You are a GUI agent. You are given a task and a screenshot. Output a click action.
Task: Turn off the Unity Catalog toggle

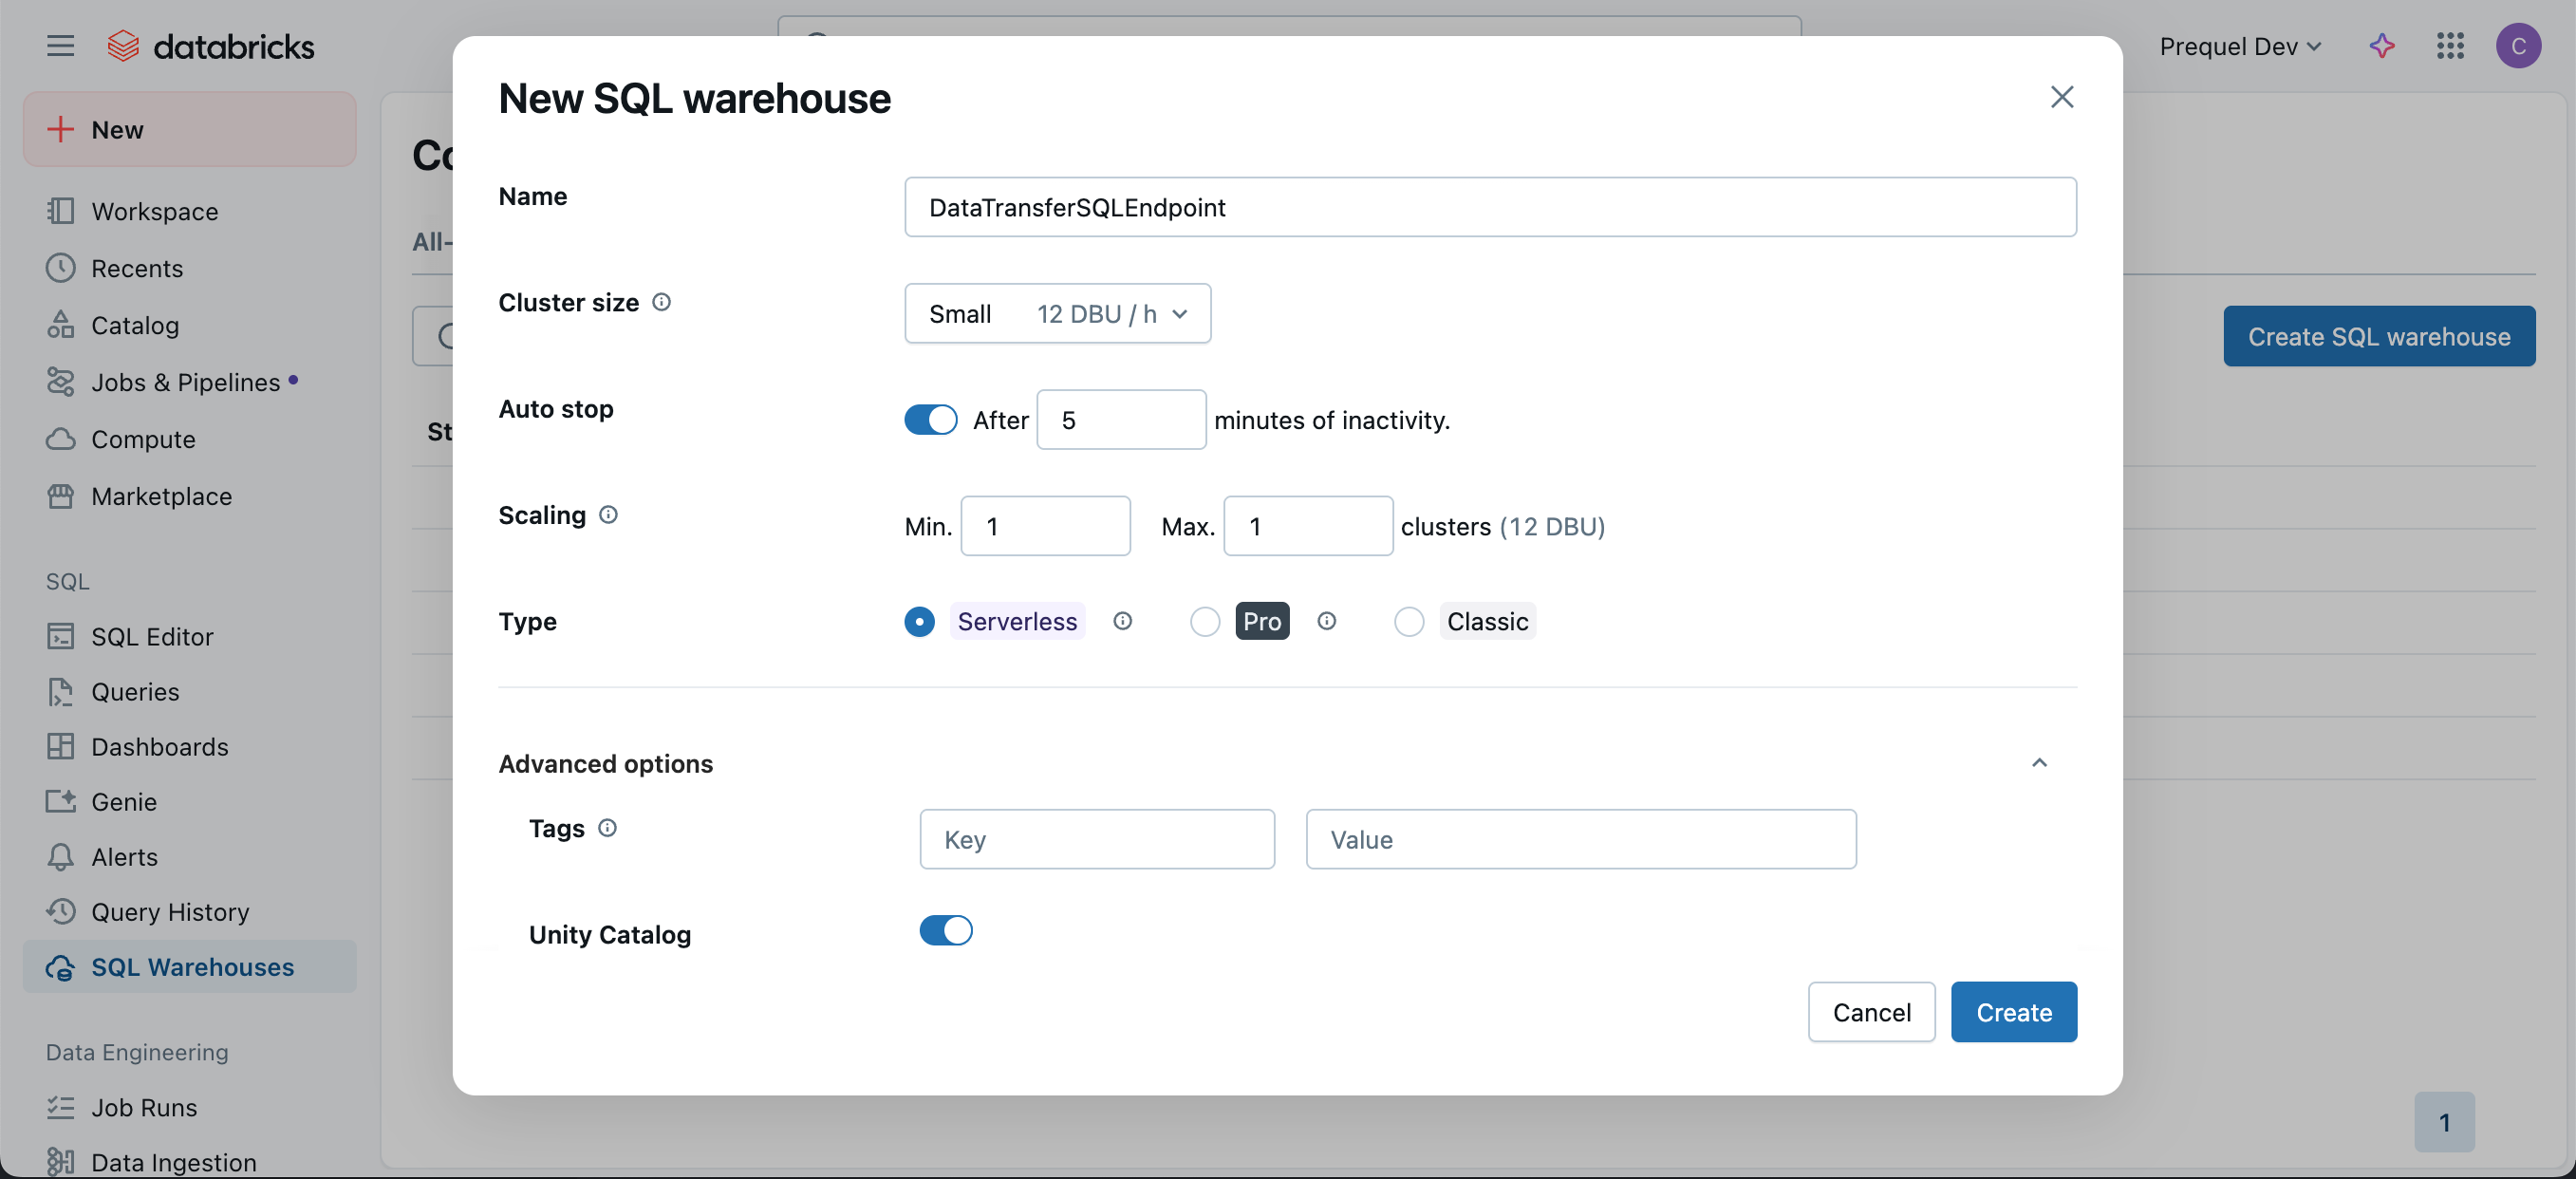pos(945,931)
